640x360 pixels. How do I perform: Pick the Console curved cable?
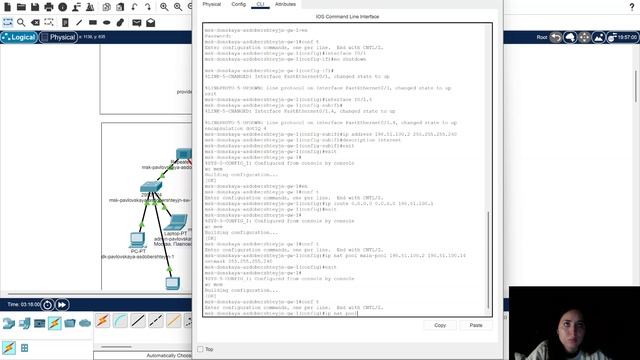point(120,321)
